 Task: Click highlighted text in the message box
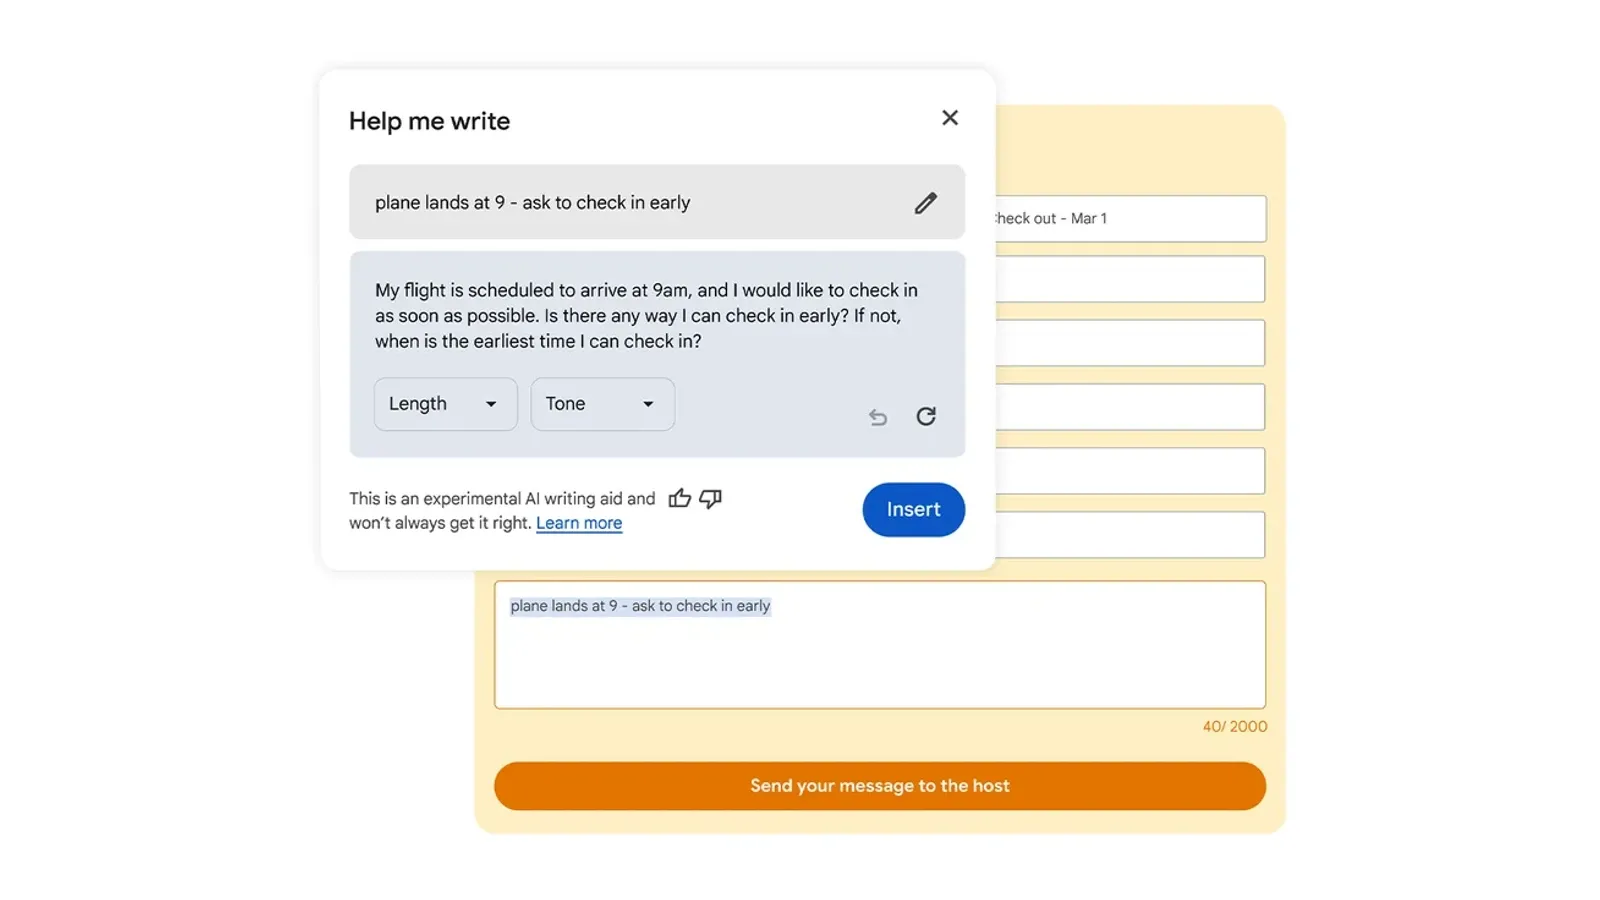(x=640, y=606)
